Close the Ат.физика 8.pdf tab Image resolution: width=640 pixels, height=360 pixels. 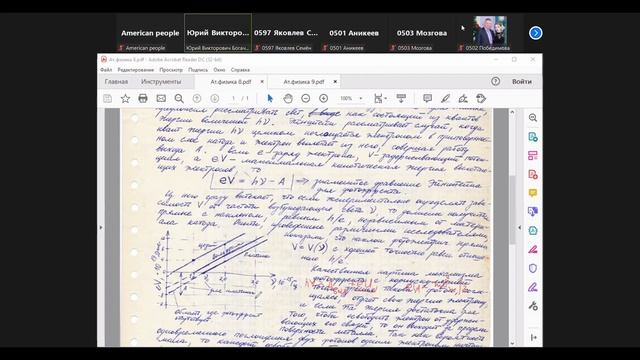(262, 82)
